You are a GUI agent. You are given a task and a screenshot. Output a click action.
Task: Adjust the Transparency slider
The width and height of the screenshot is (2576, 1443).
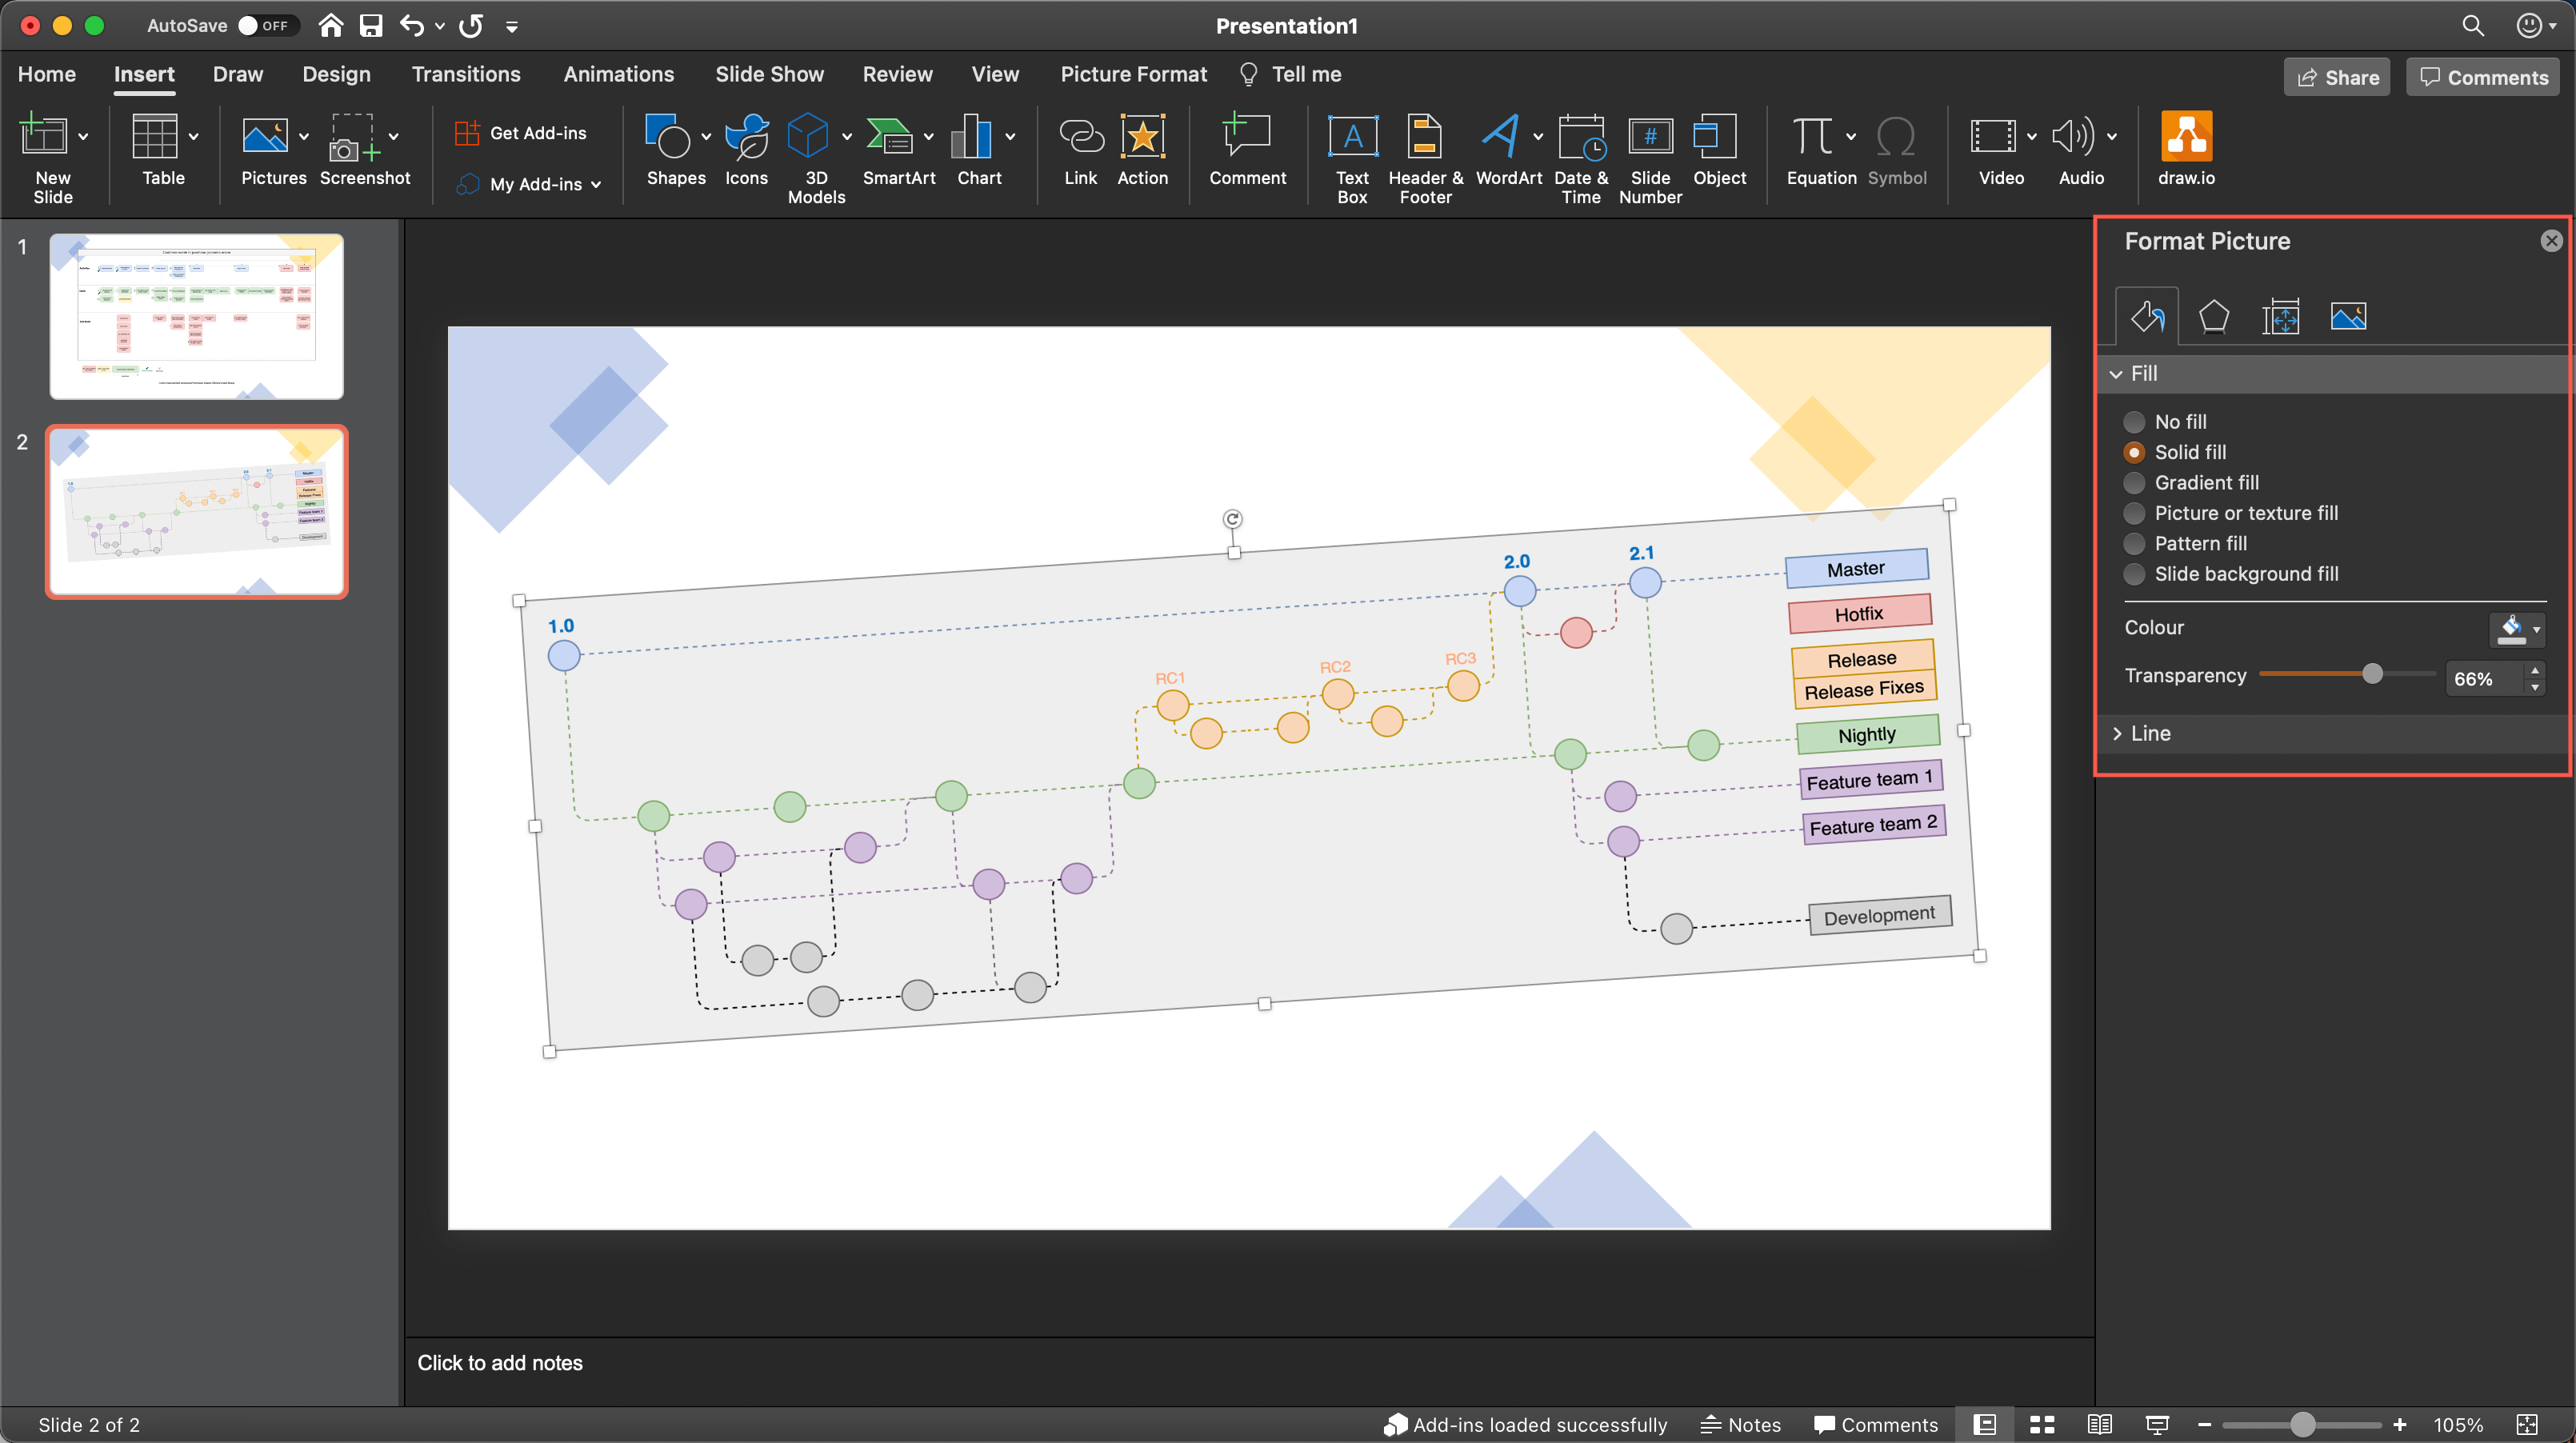[2373, 674]
